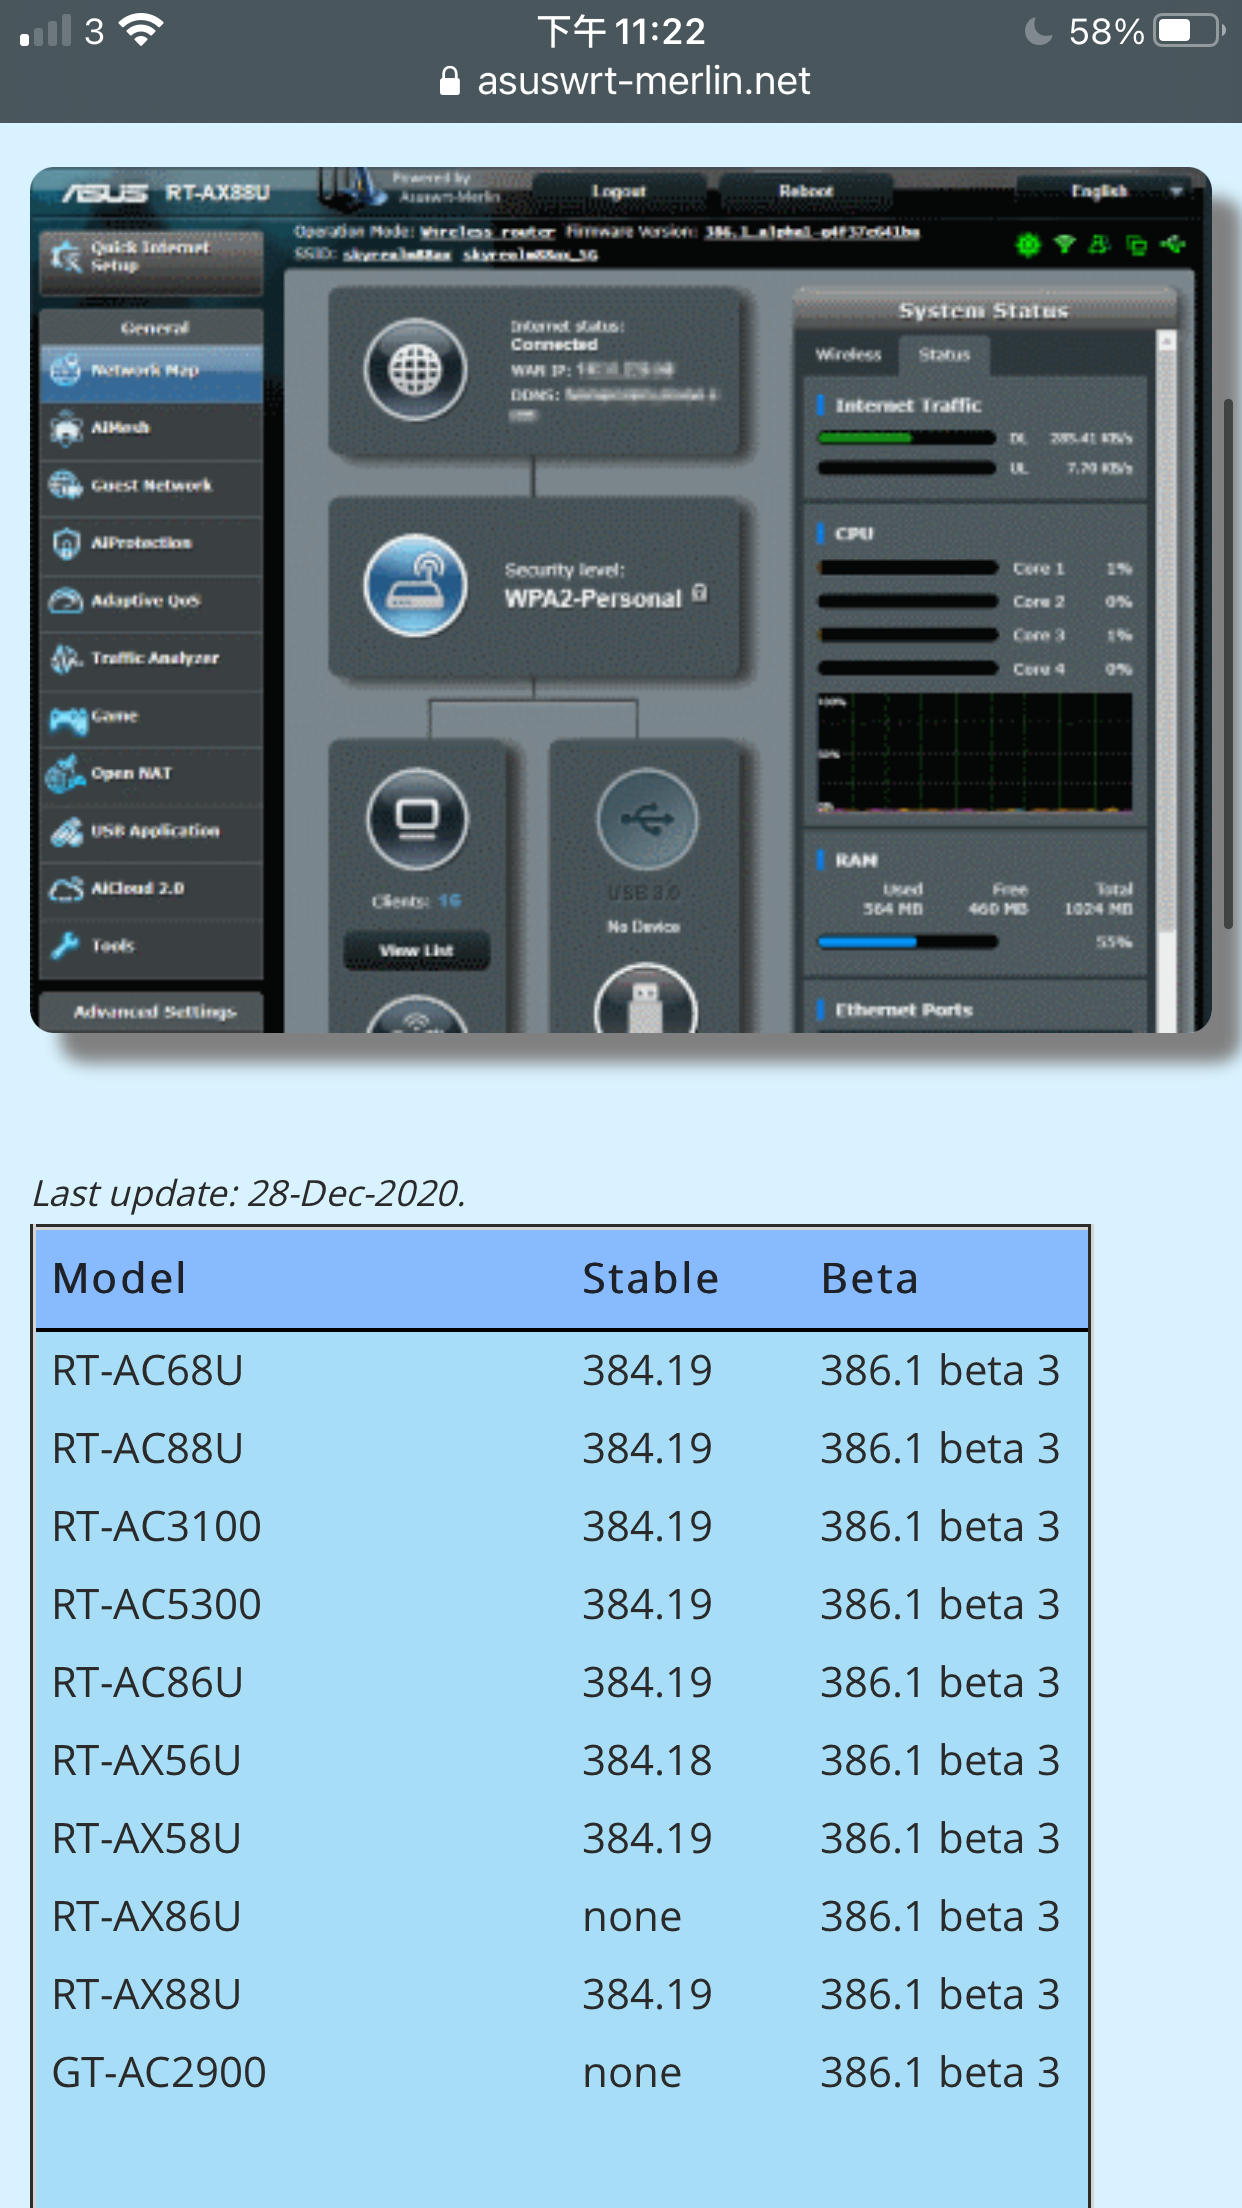Click the CPU Core 1 usage bar
The width and height of the screenshot is (1242, 2208).
[x=908, y=568]
